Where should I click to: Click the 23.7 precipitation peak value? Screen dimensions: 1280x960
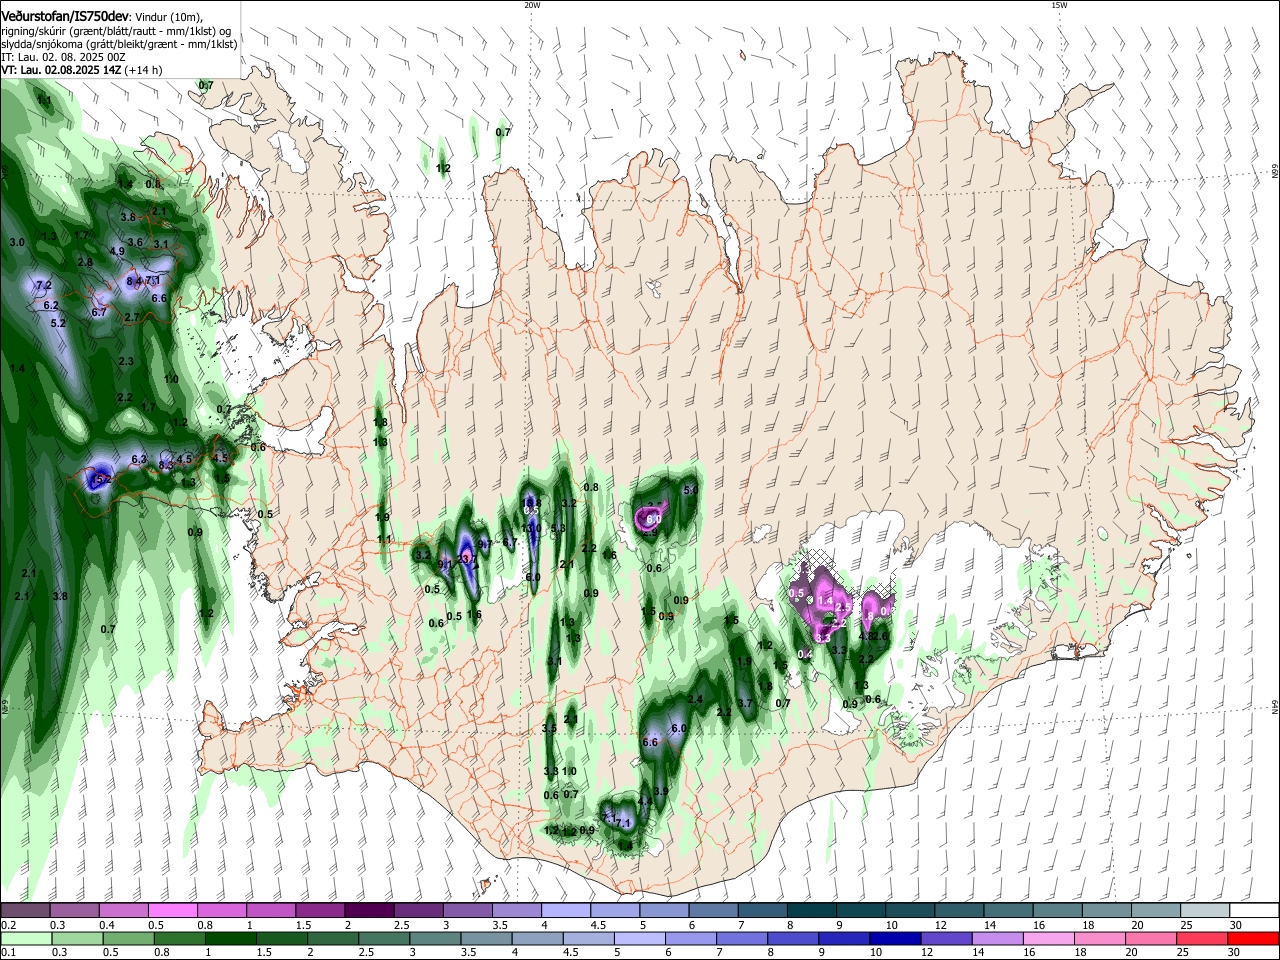[467, 558]
